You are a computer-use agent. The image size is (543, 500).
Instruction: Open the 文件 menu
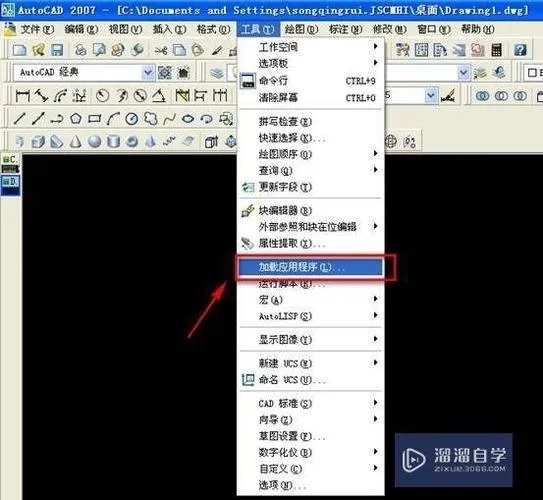[x=37, y=29]
